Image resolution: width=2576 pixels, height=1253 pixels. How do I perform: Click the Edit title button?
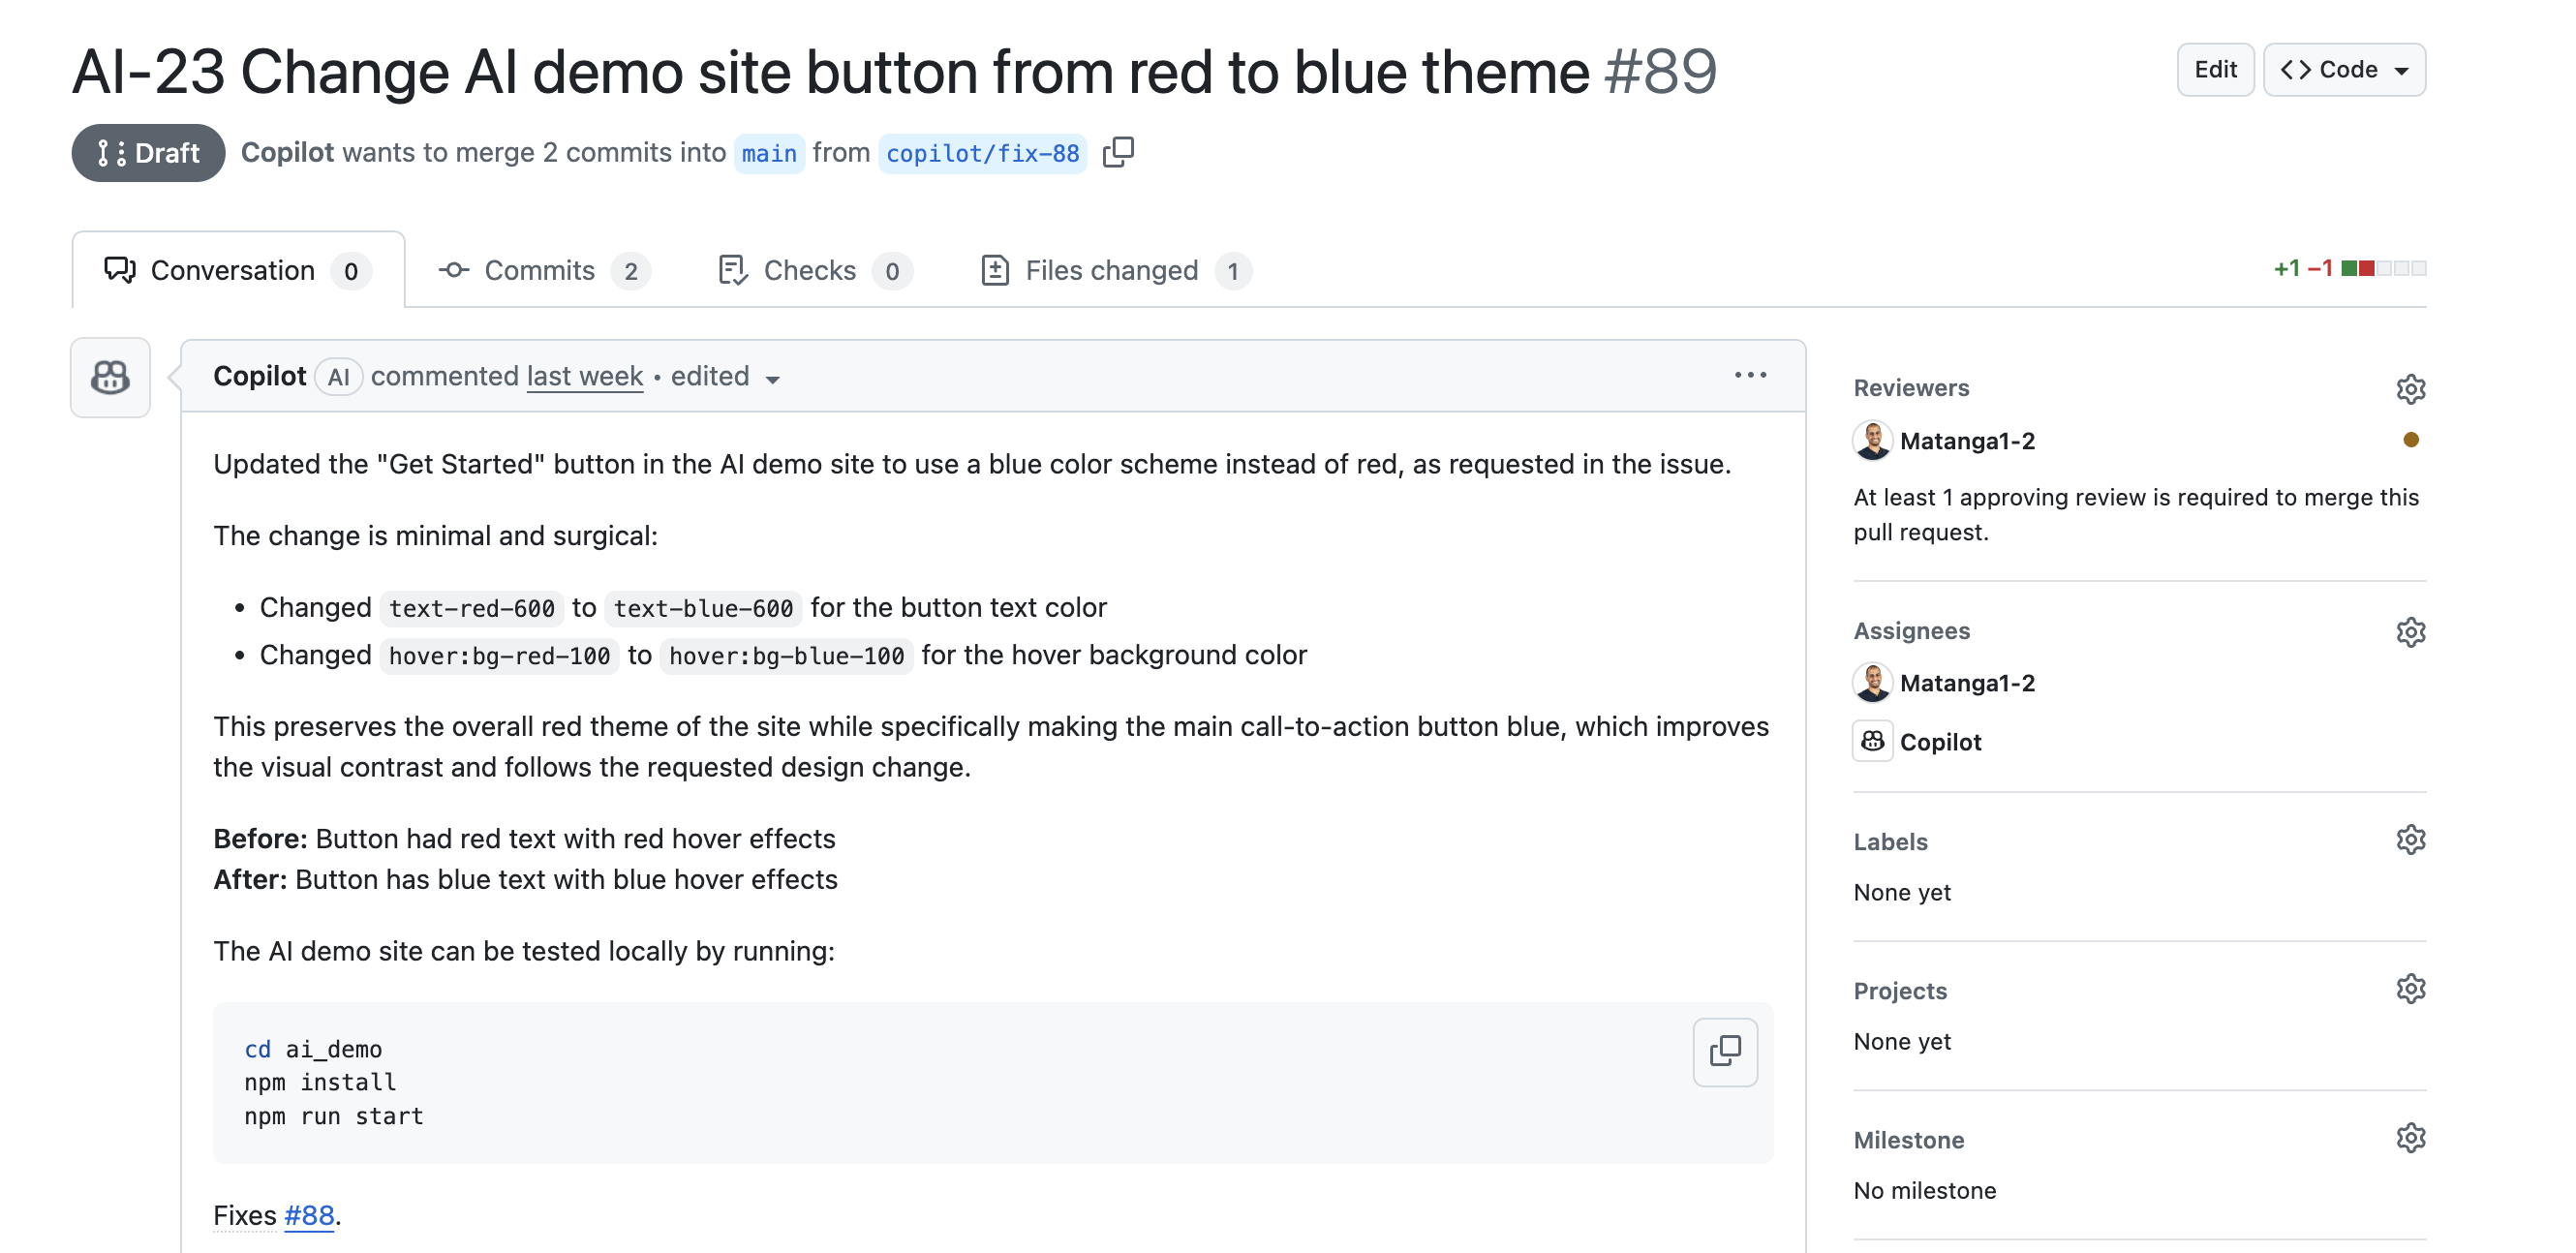click(2214, 70)
